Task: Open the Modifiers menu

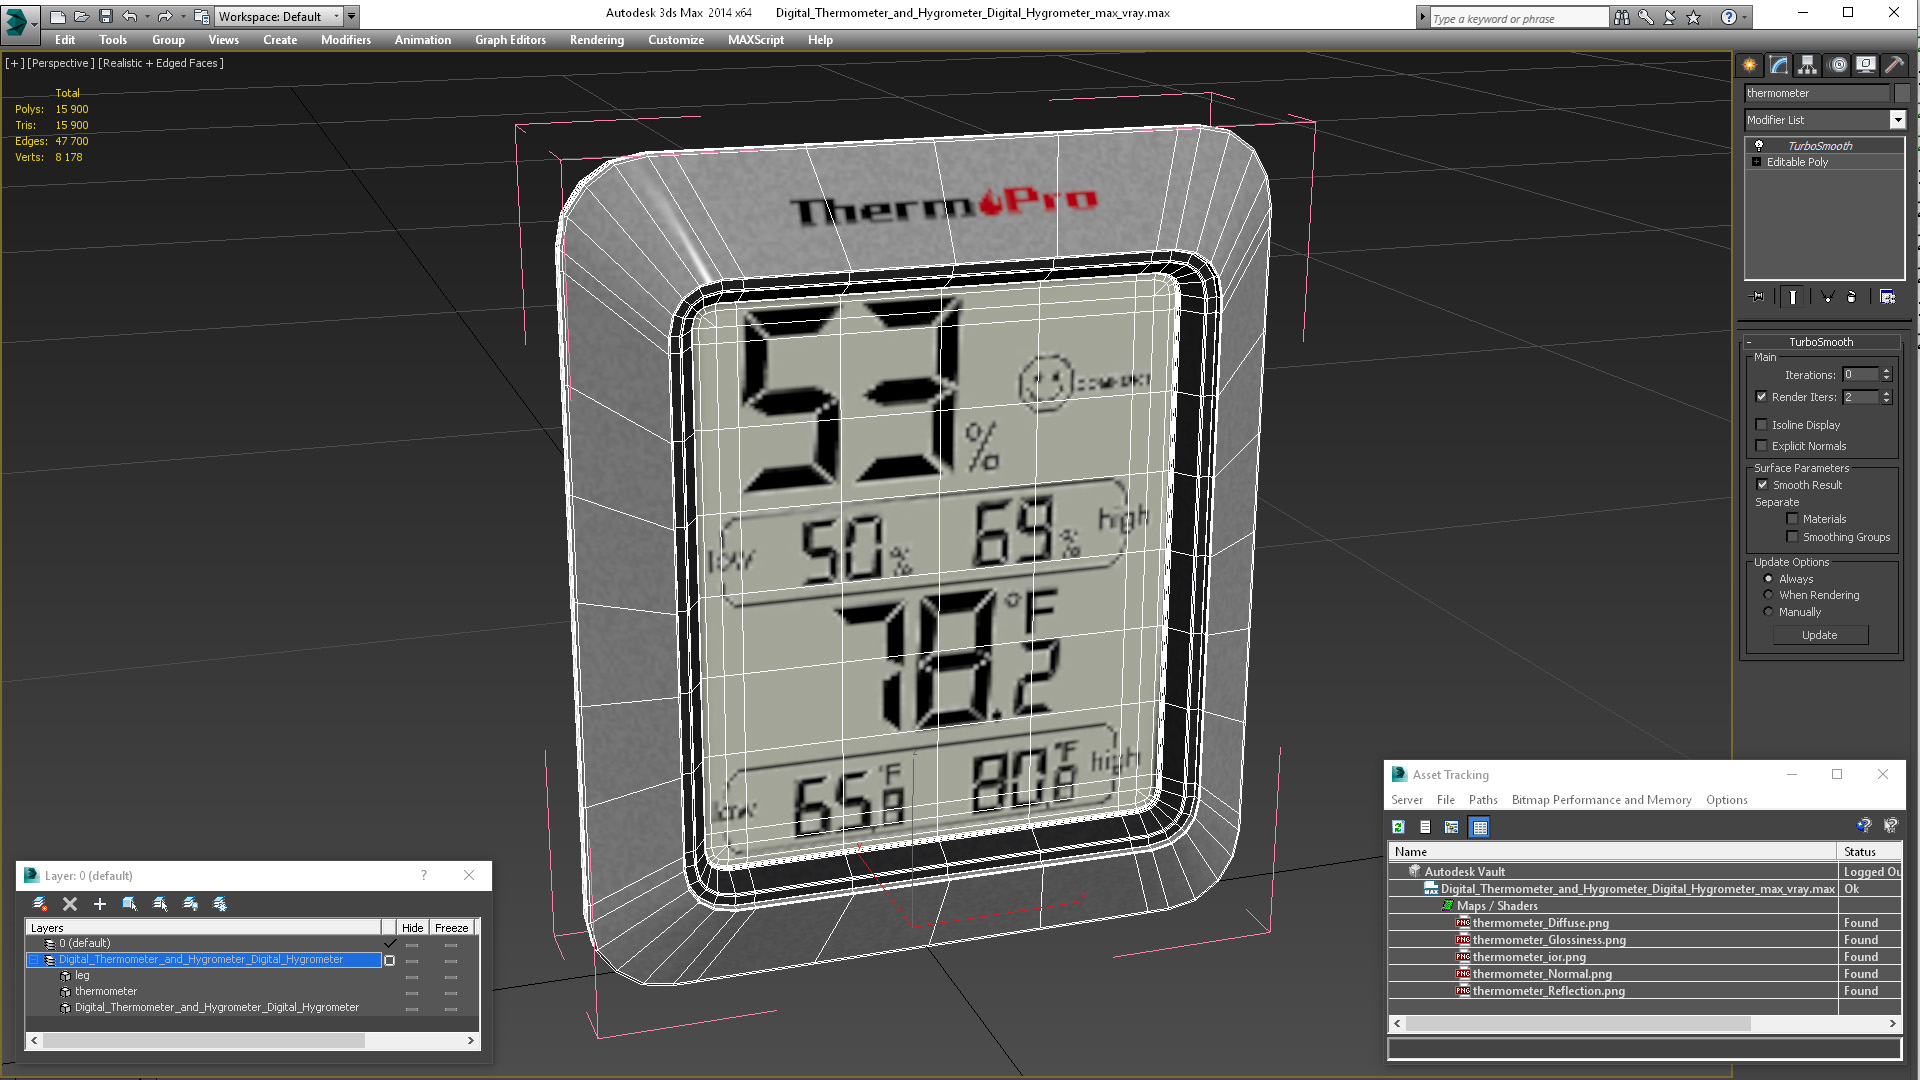Action: (345, 40)
